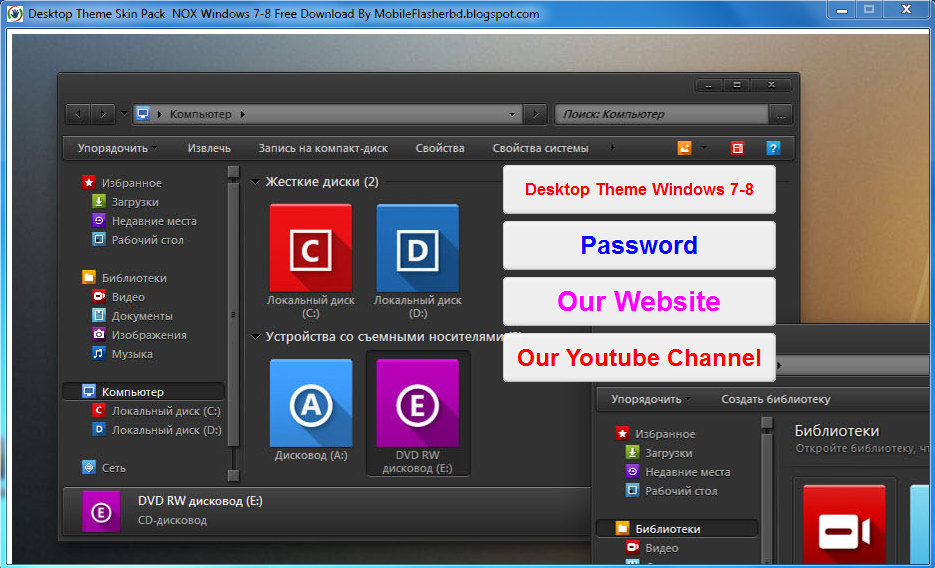935x568 pixels.
Task: Click Извлечь in the toolbar
Action: (209, 148)
